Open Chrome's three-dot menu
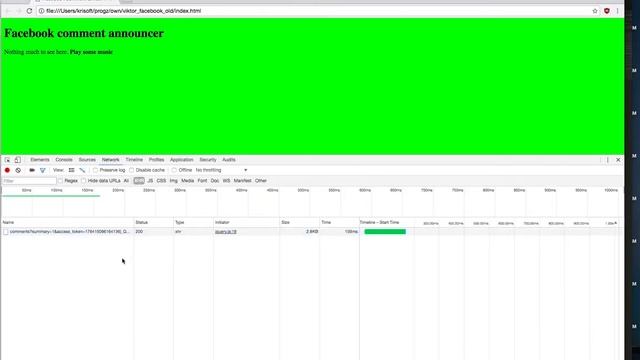The height and width of the screenshot is (360, 640). click(618, 11)
